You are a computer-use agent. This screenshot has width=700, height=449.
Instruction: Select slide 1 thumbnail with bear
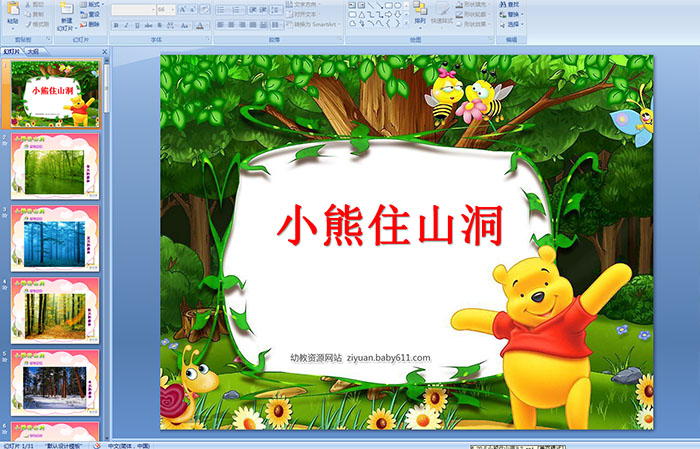55,94
